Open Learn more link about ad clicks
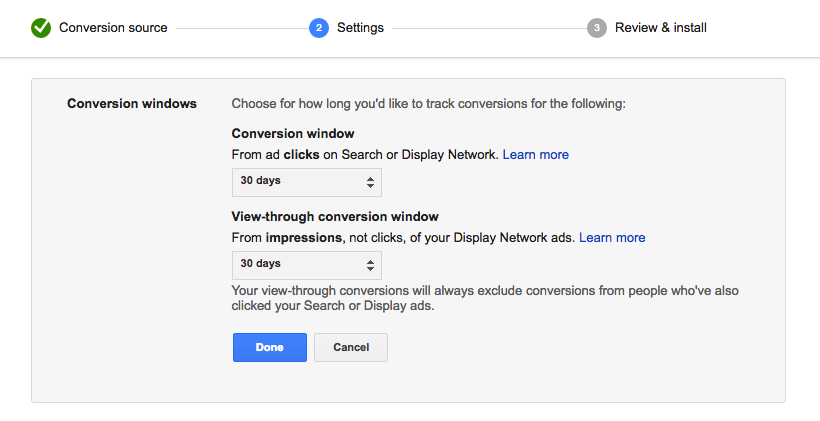 click(536, 155)
